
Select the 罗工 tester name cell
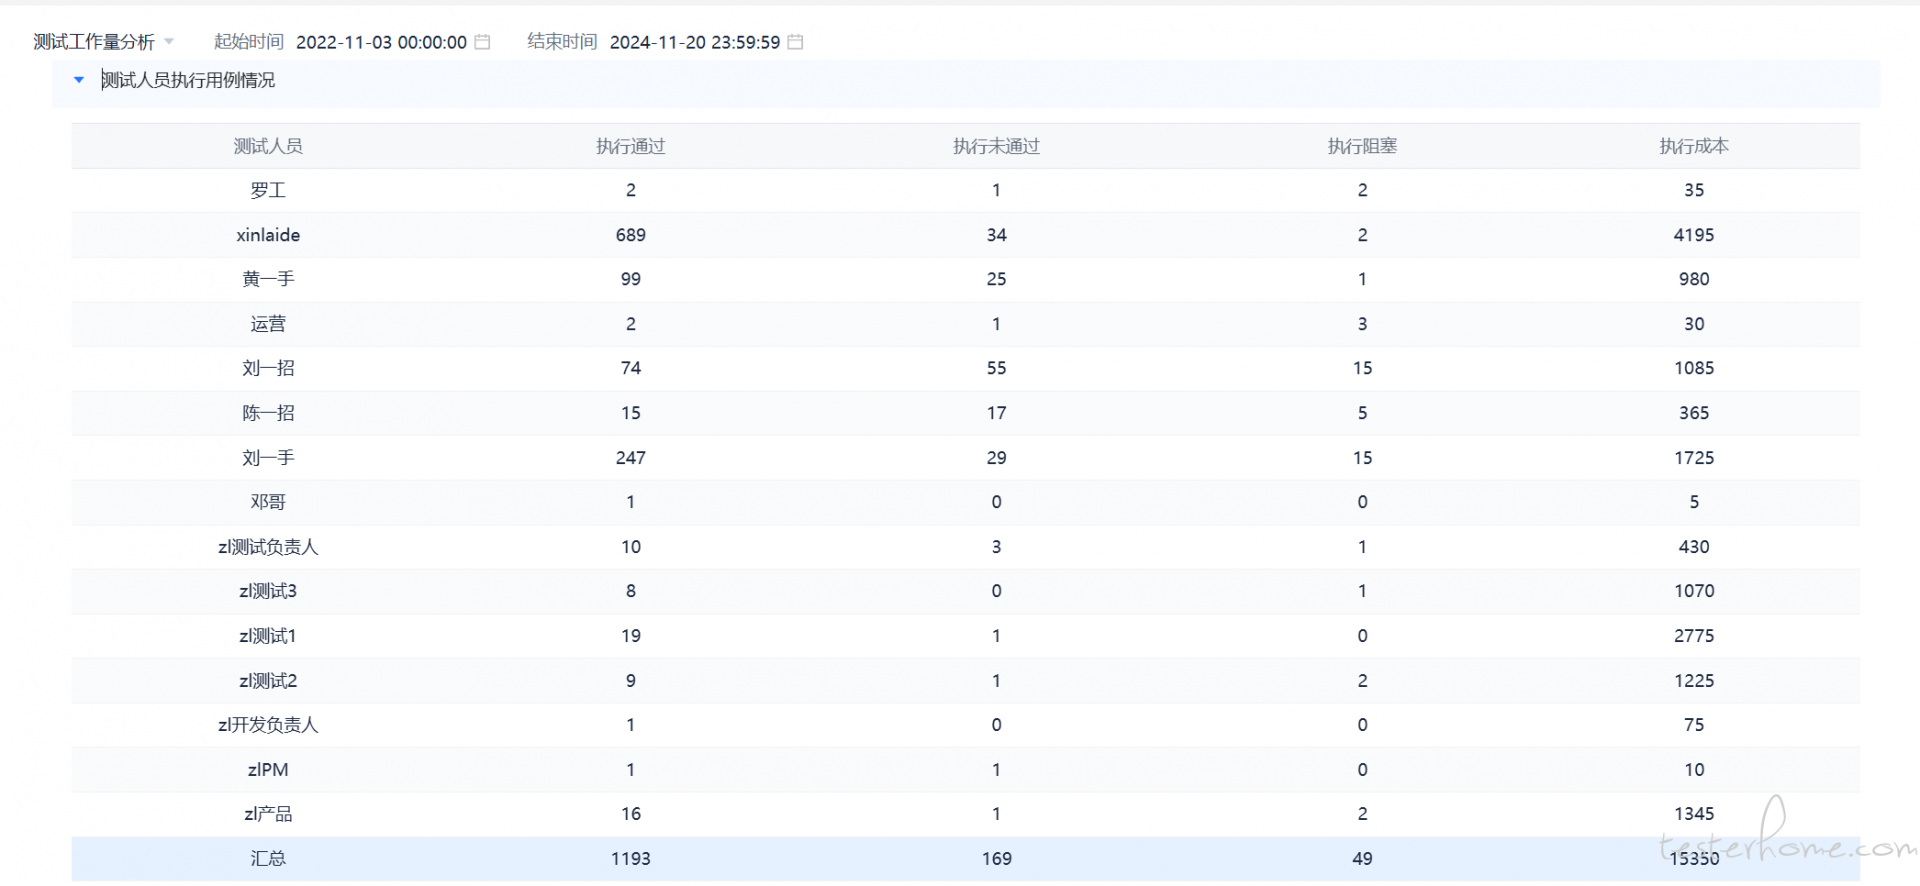[x=268, y=190]
